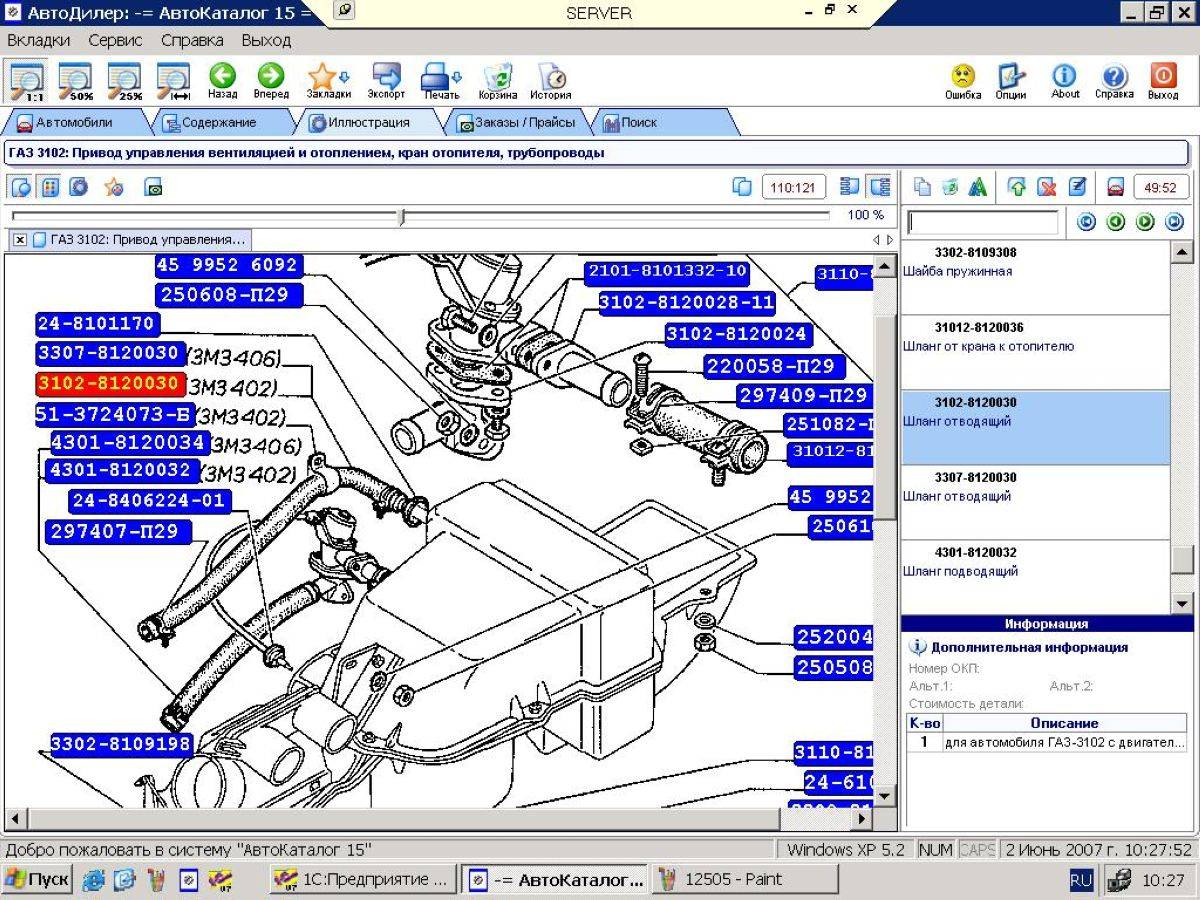Go back with Назад button
Image resolution: width=1200 pixels, height=900 pixels.
pyautogui.click(x=222, y=80)
